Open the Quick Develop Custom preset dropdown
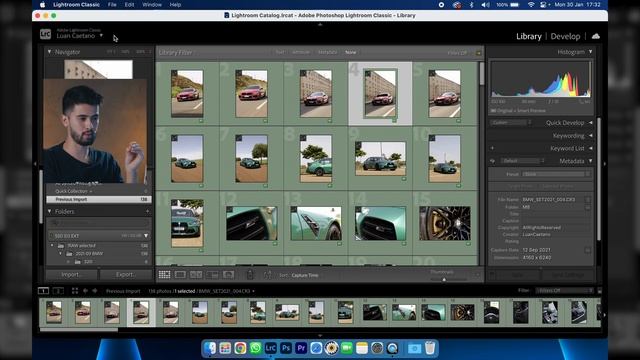The width and height of the screenshot is (640, 360). click(511, 122)
